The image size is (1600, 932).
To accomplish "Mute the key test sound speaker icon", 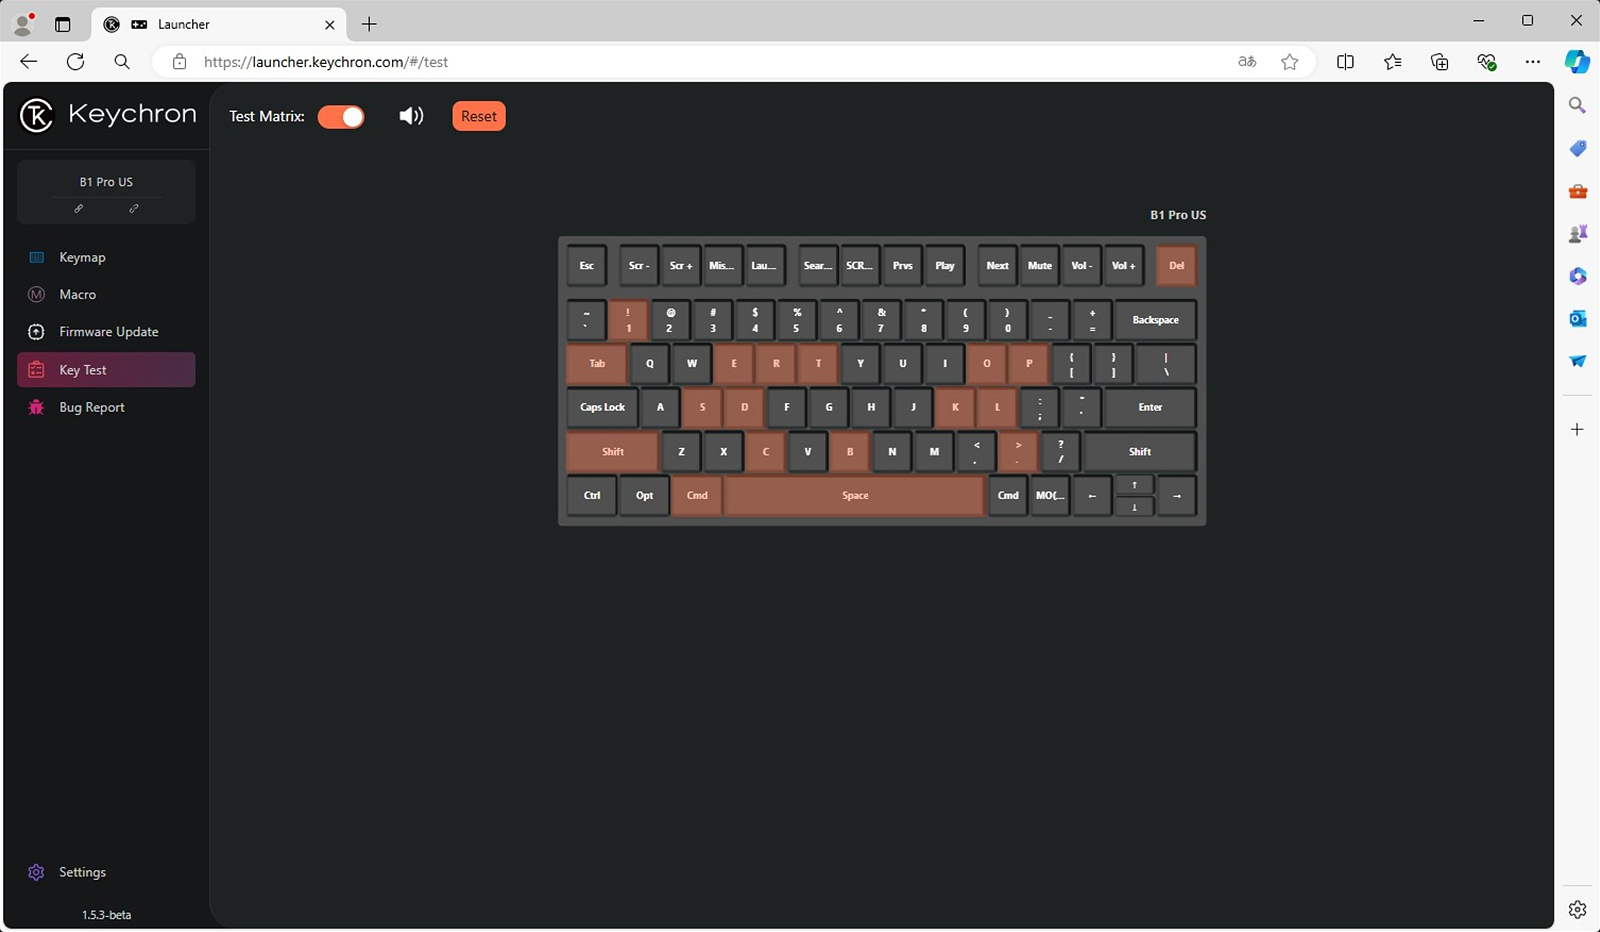I will [x=411, y=116].
